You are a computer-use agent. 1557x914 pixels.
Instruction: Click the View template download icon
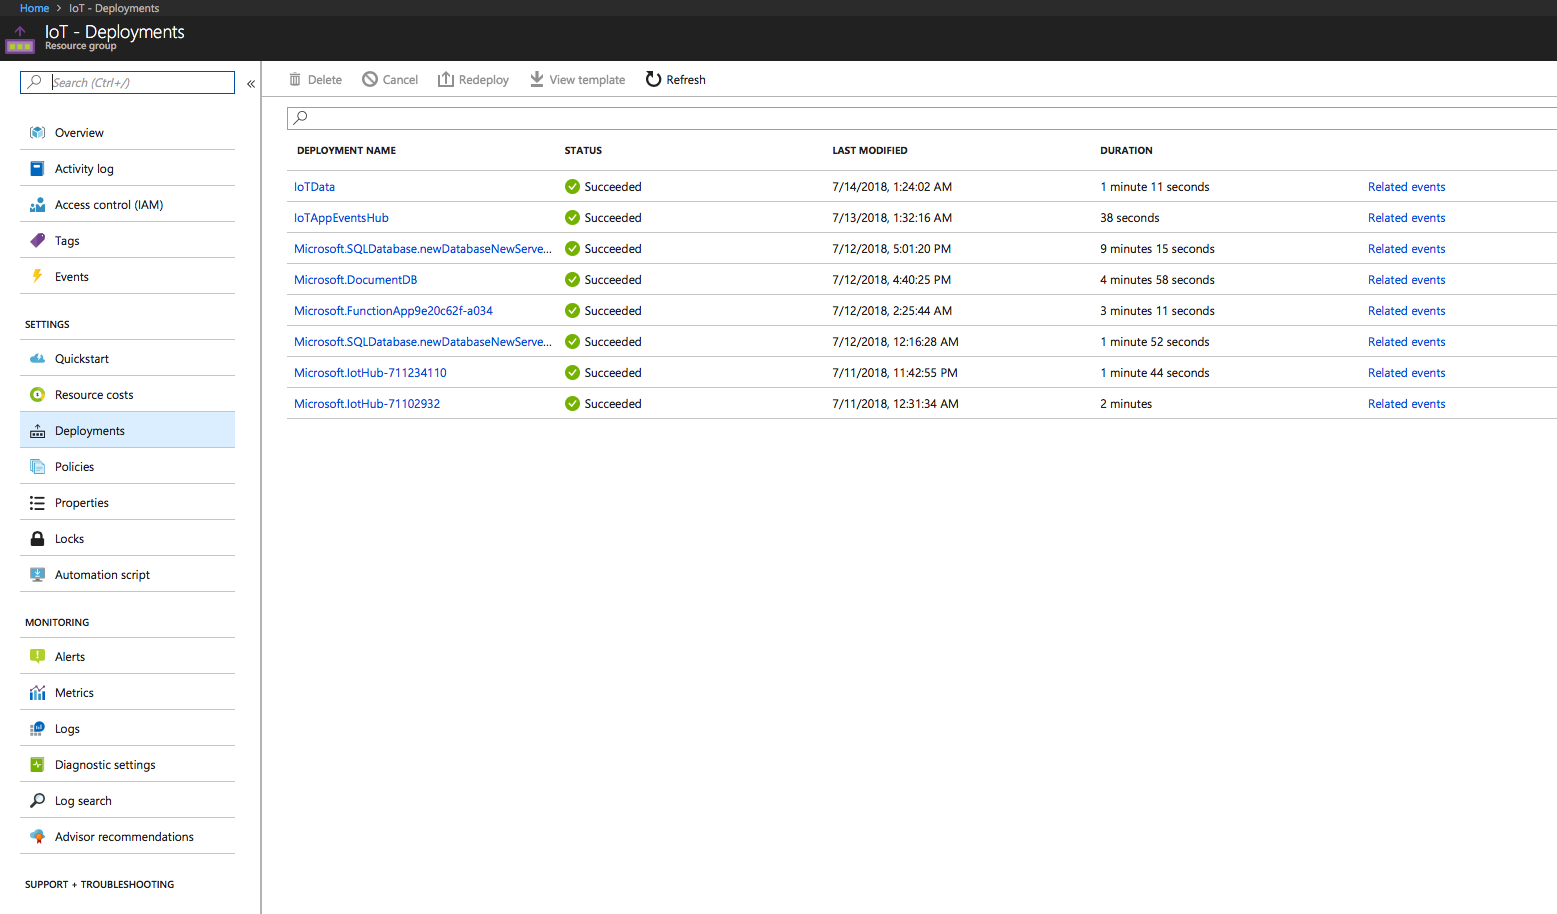(x=537, y=79)
